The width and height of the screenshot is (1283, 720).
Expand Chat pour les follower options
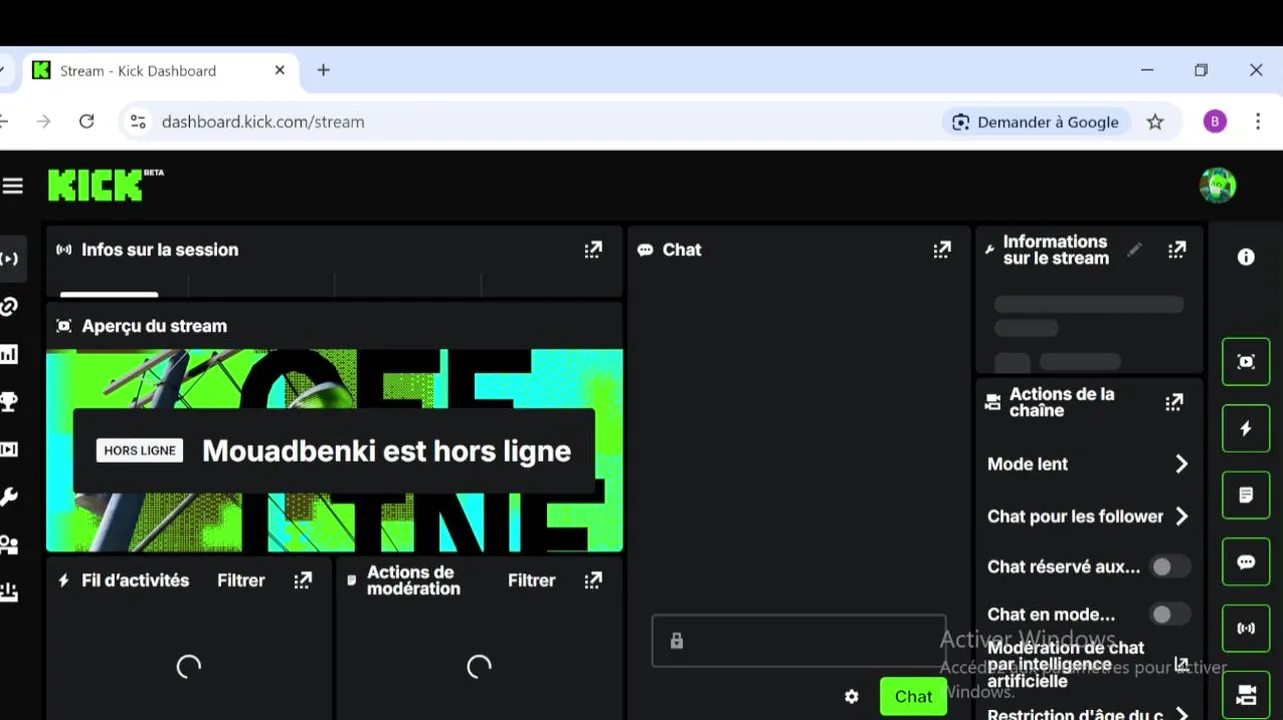(1181, 516)
